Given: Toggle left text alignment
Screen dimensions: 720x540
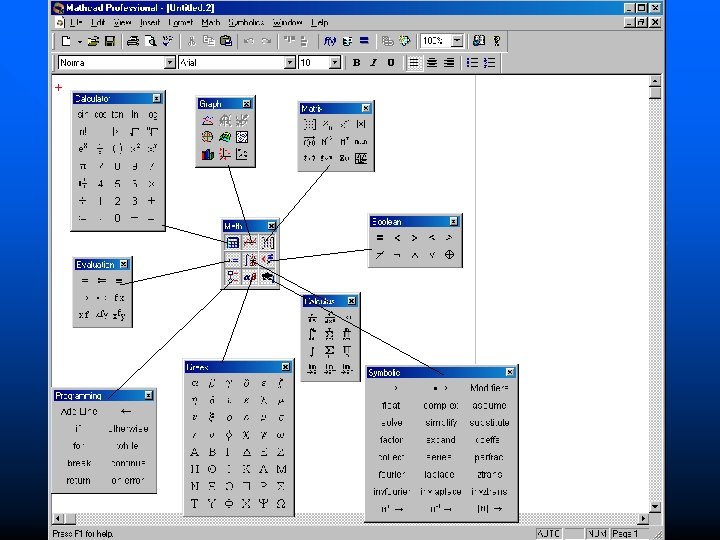Looking at the screenshot, I should click(414, 63).
